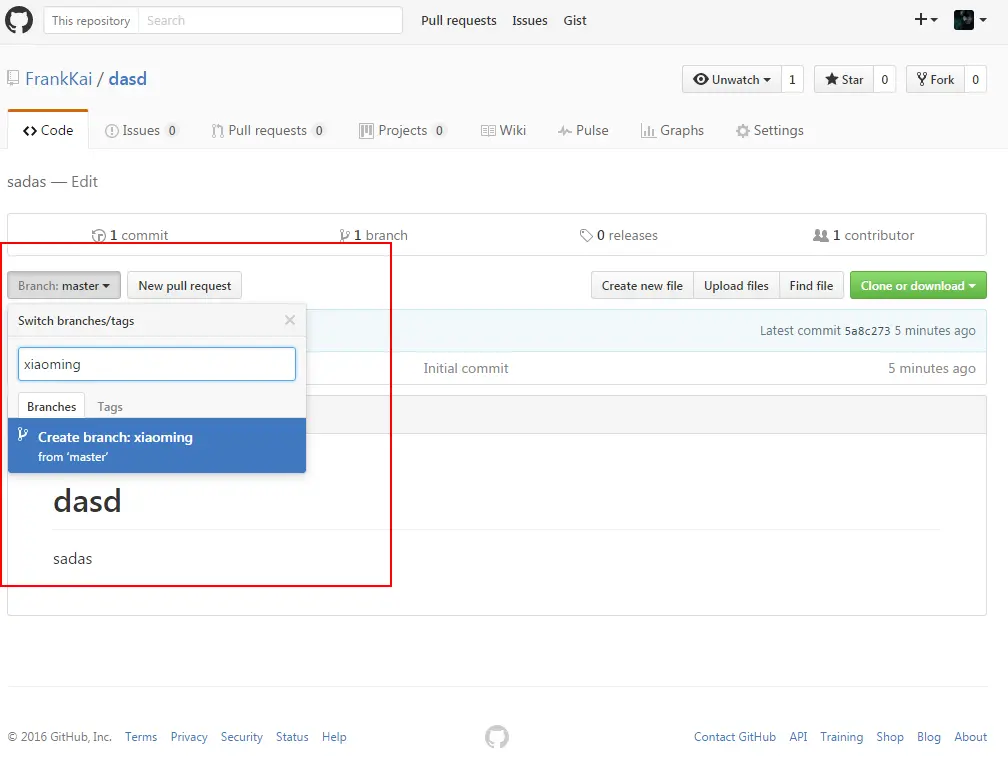Open the user avatar menu
The width and height of the screenshot is (1008, 764).
969,20
